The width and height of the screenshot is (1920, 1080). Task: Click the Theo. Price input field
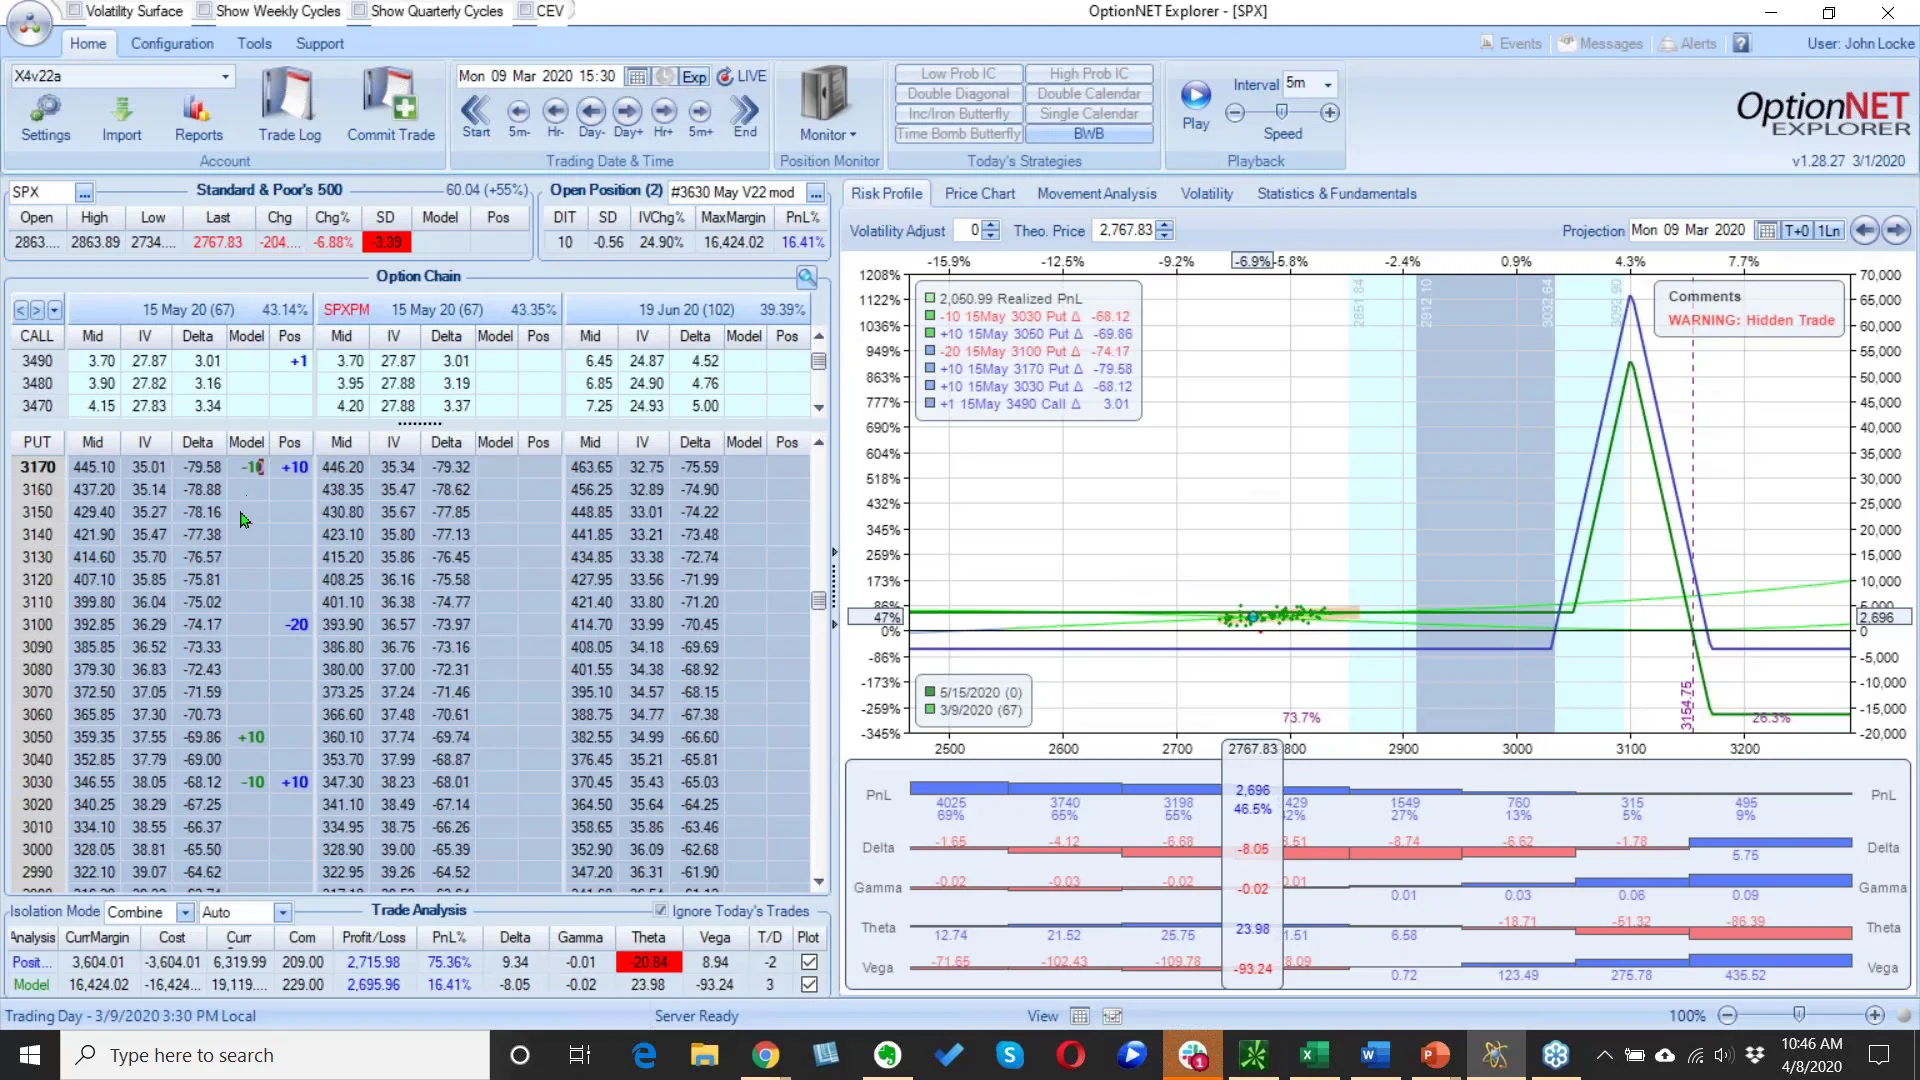(1125, 231)
